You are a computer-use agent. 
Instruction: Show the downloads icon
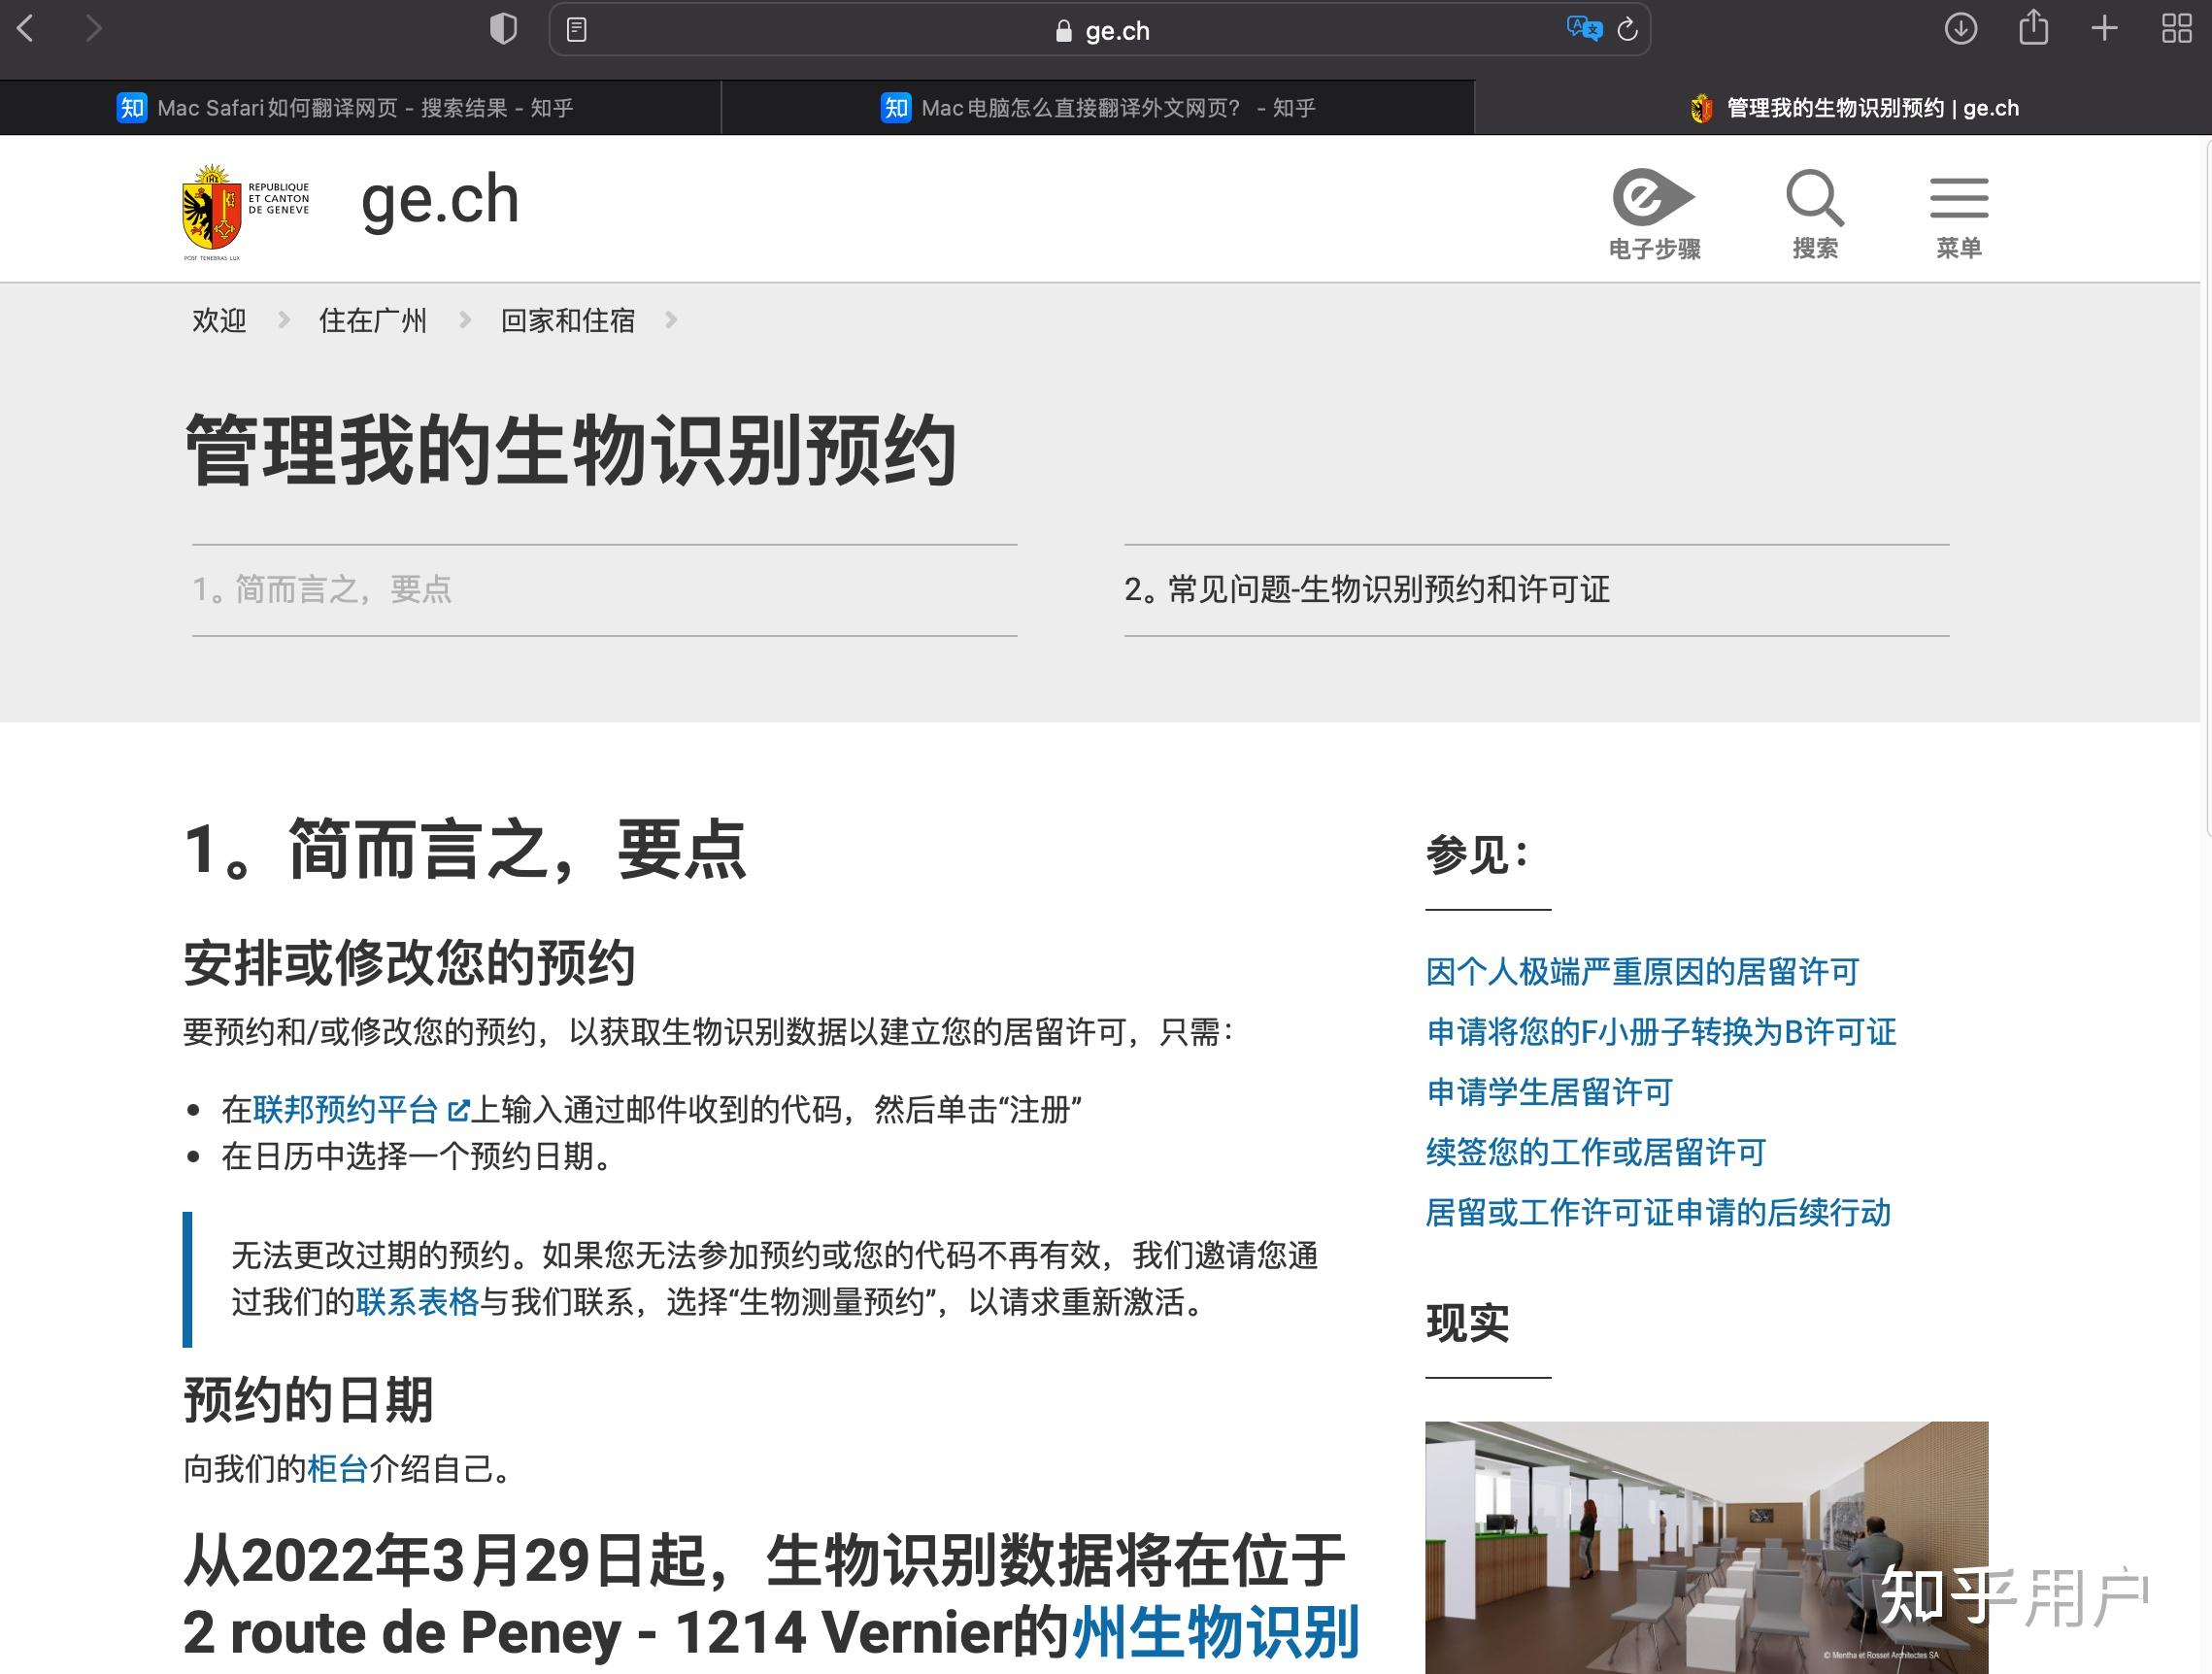point(1961,28)
